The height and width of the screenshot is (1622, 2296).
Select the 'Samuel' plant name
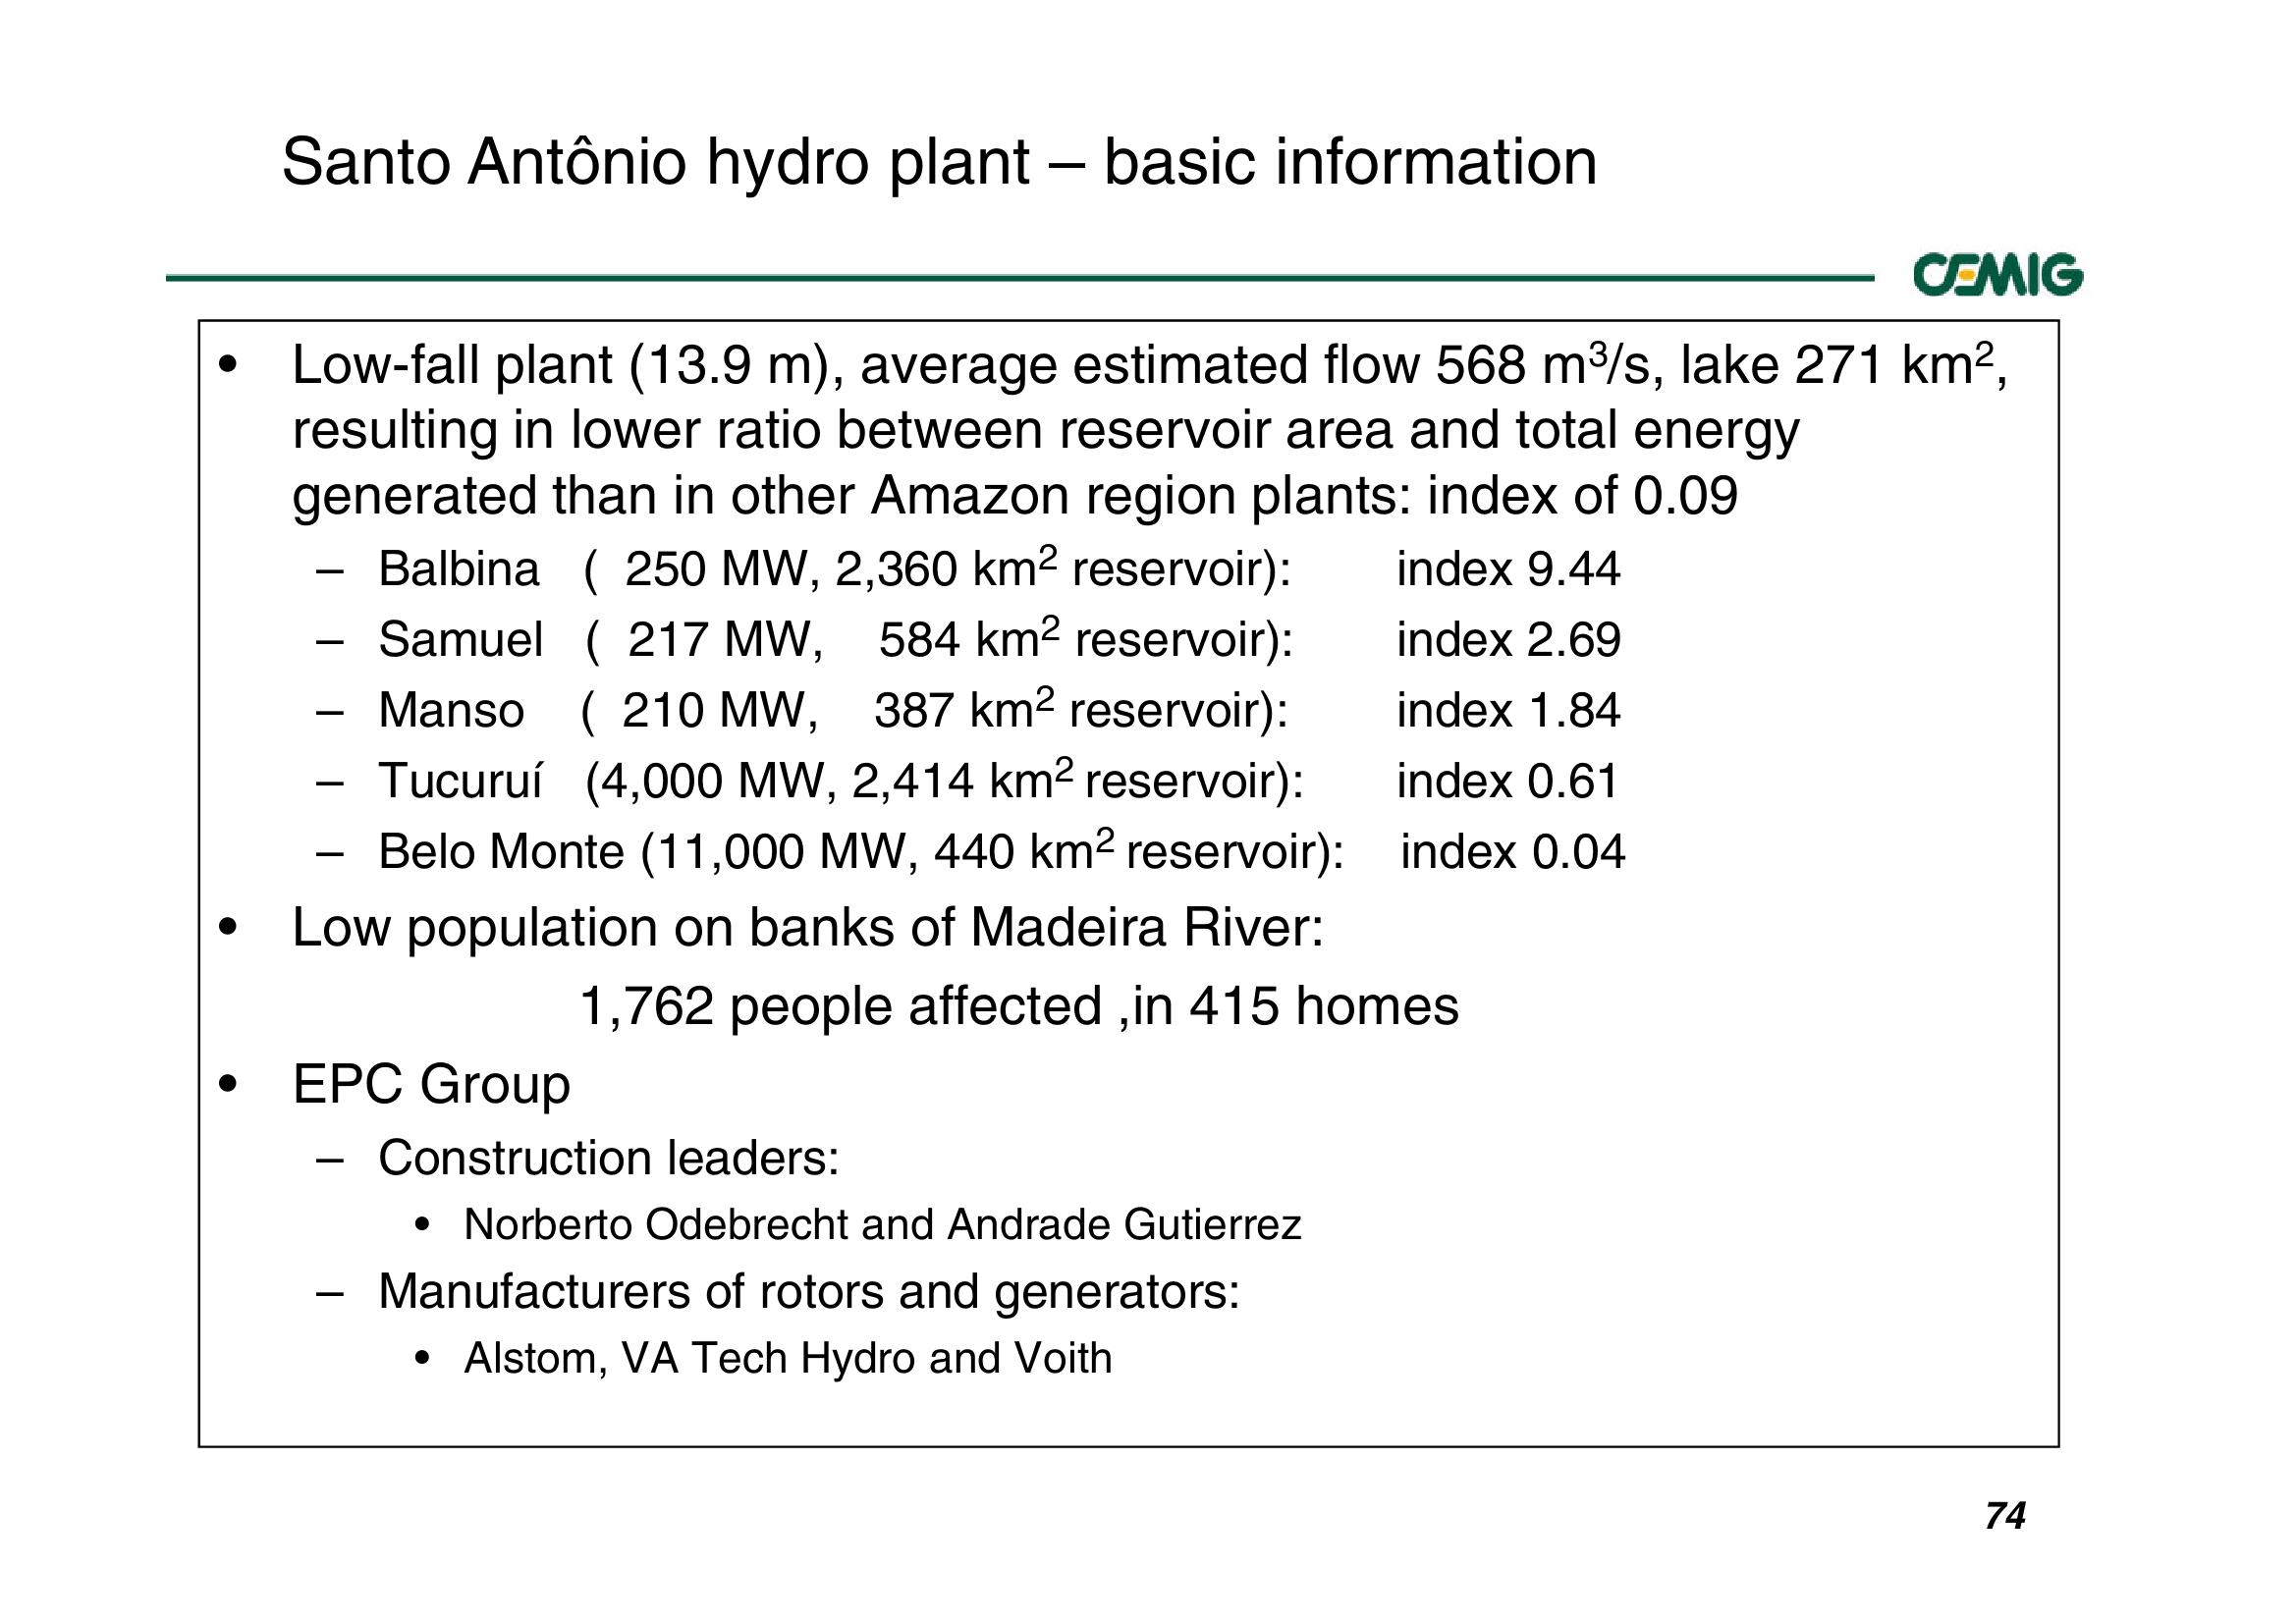point(461,640)
